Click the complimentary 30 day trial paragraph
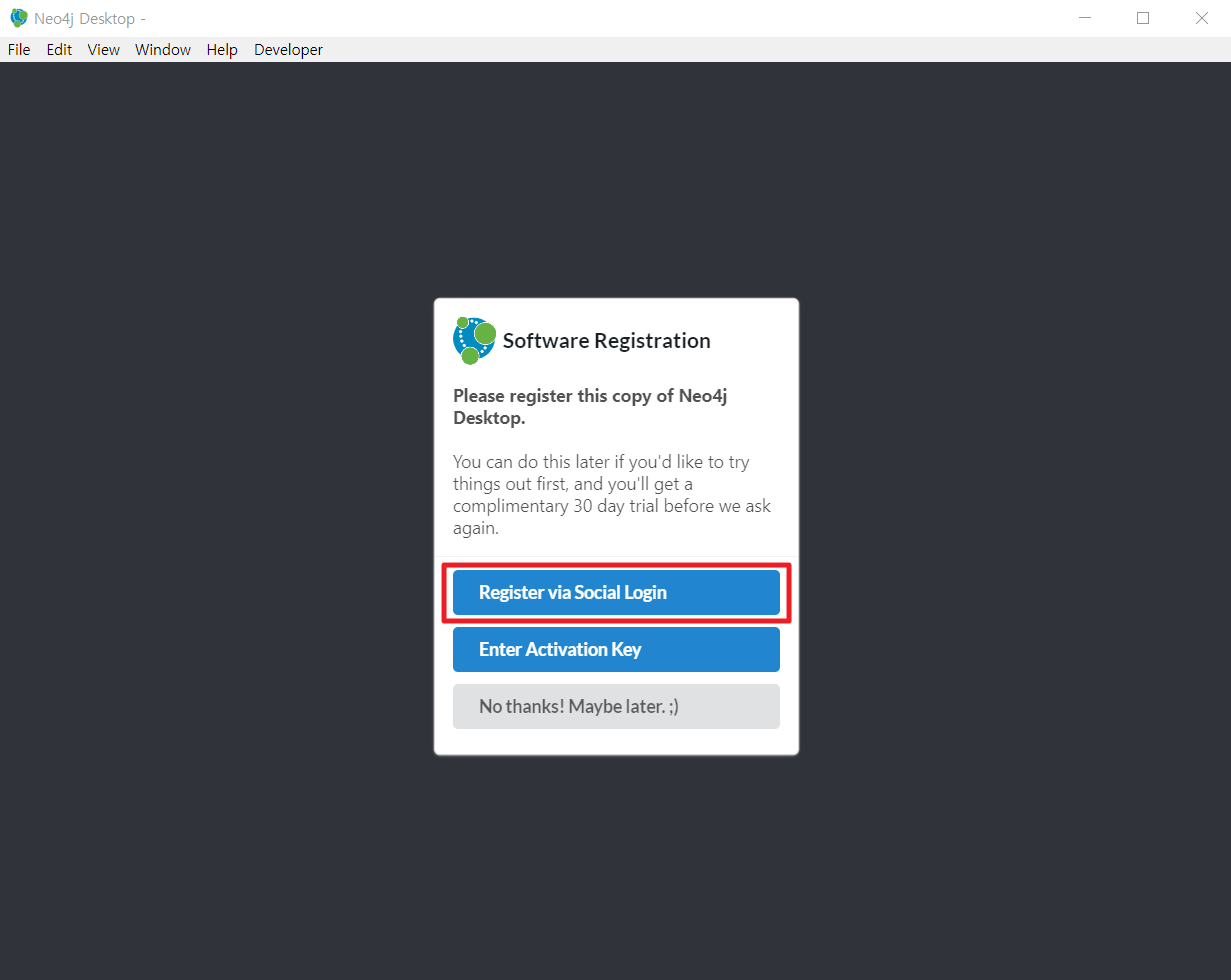This screenshot has height=980, width=1231. [x=612, y=495]
